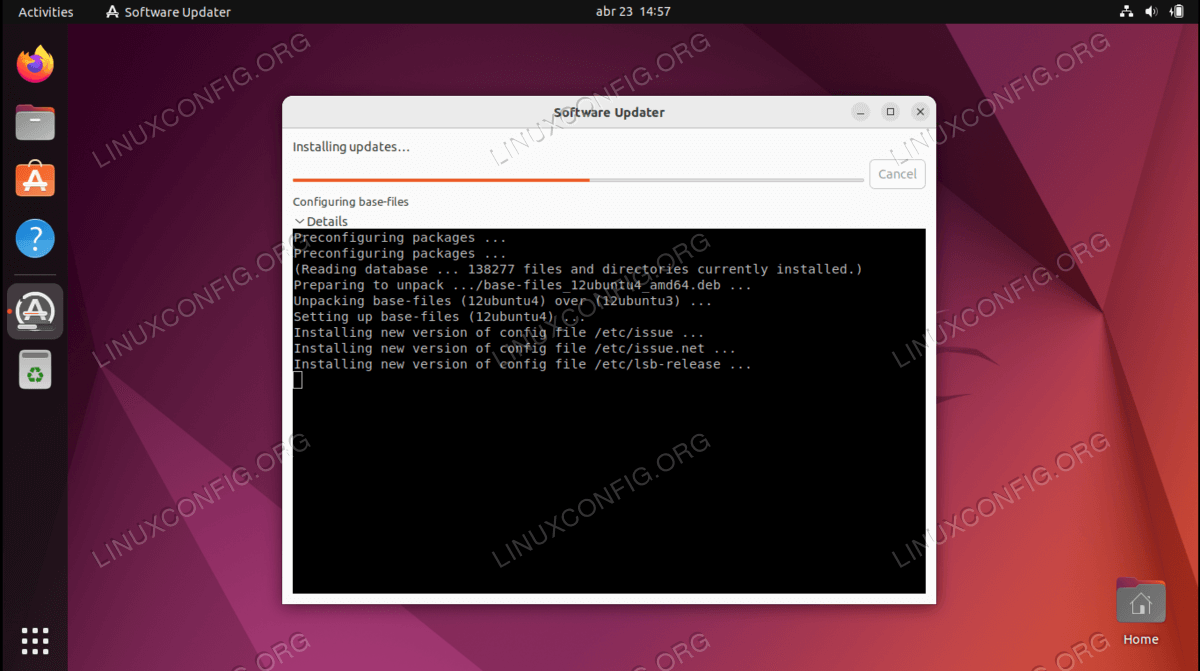Cancel the update installation
Image resolution: width=1200 pixels, height=671 pixels.
pyautogui.click(x=897, y=174)
